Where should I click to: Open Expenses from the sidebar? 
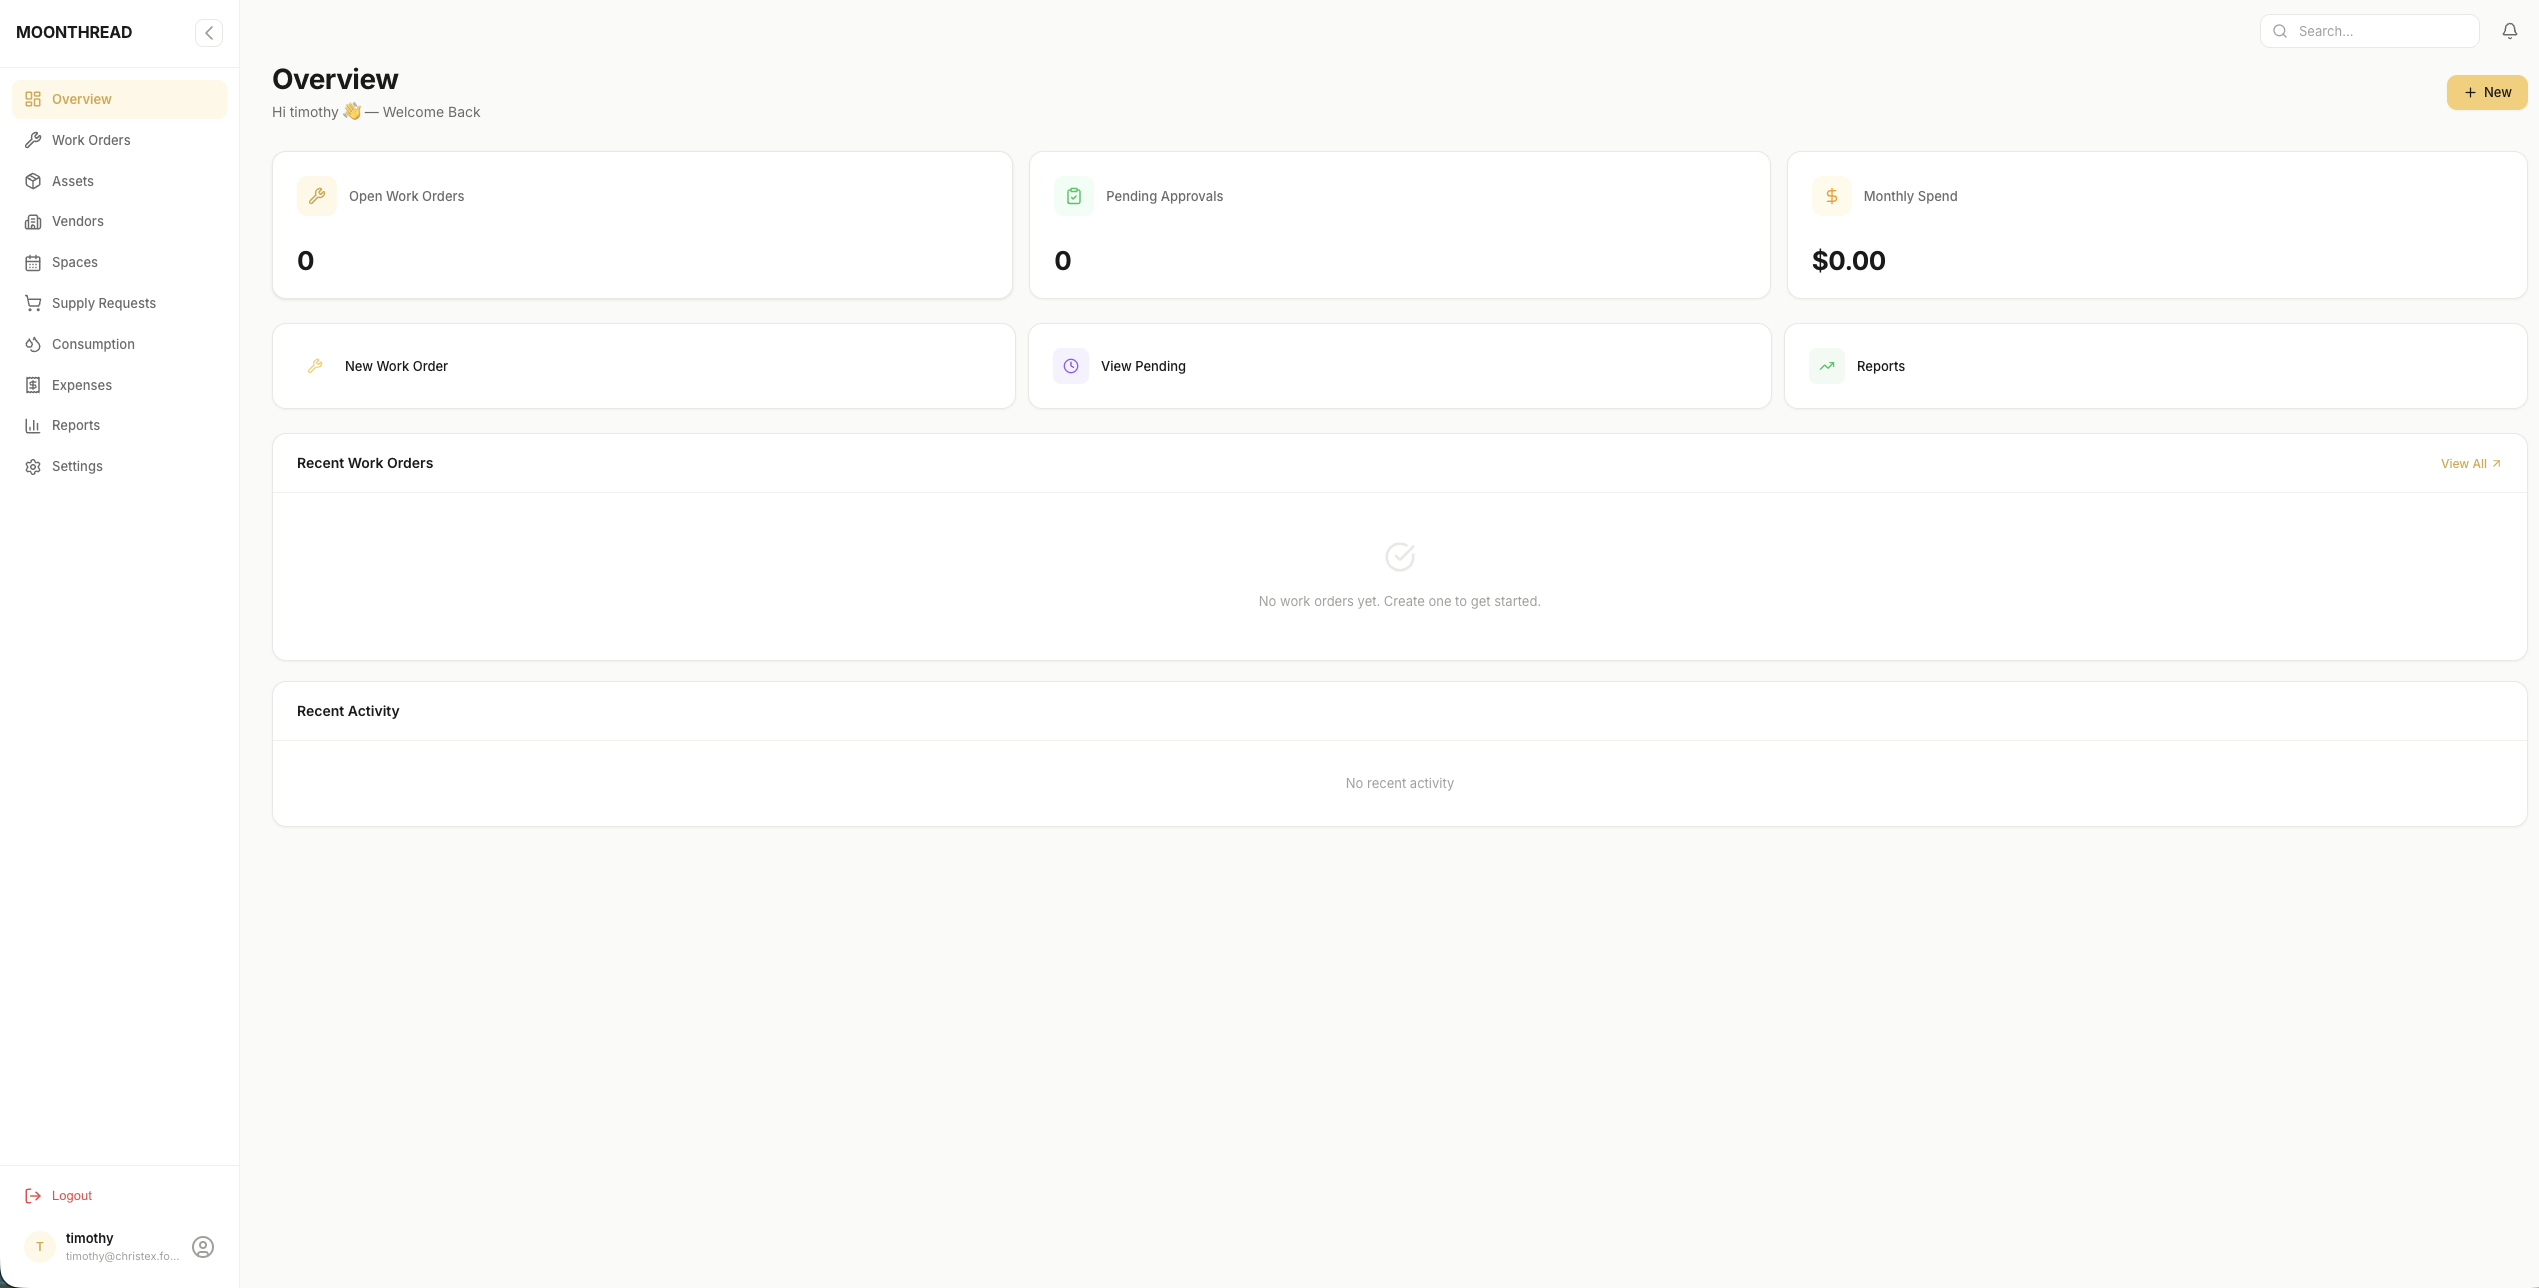(81, 384)
